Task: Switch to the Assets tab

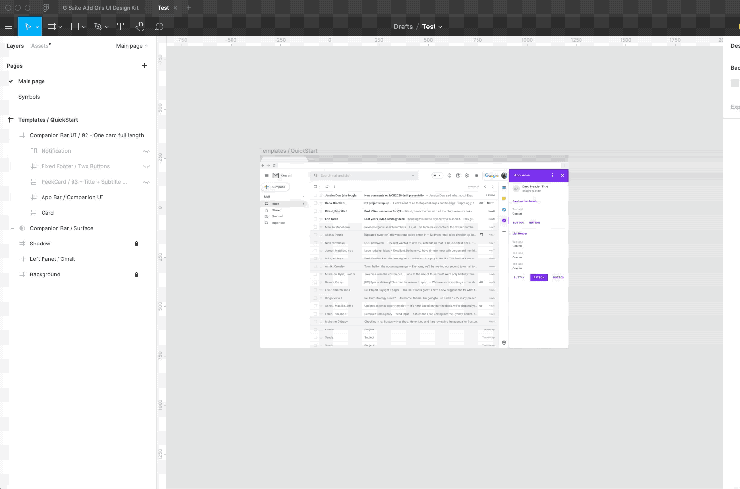Action: coord(40,46)
